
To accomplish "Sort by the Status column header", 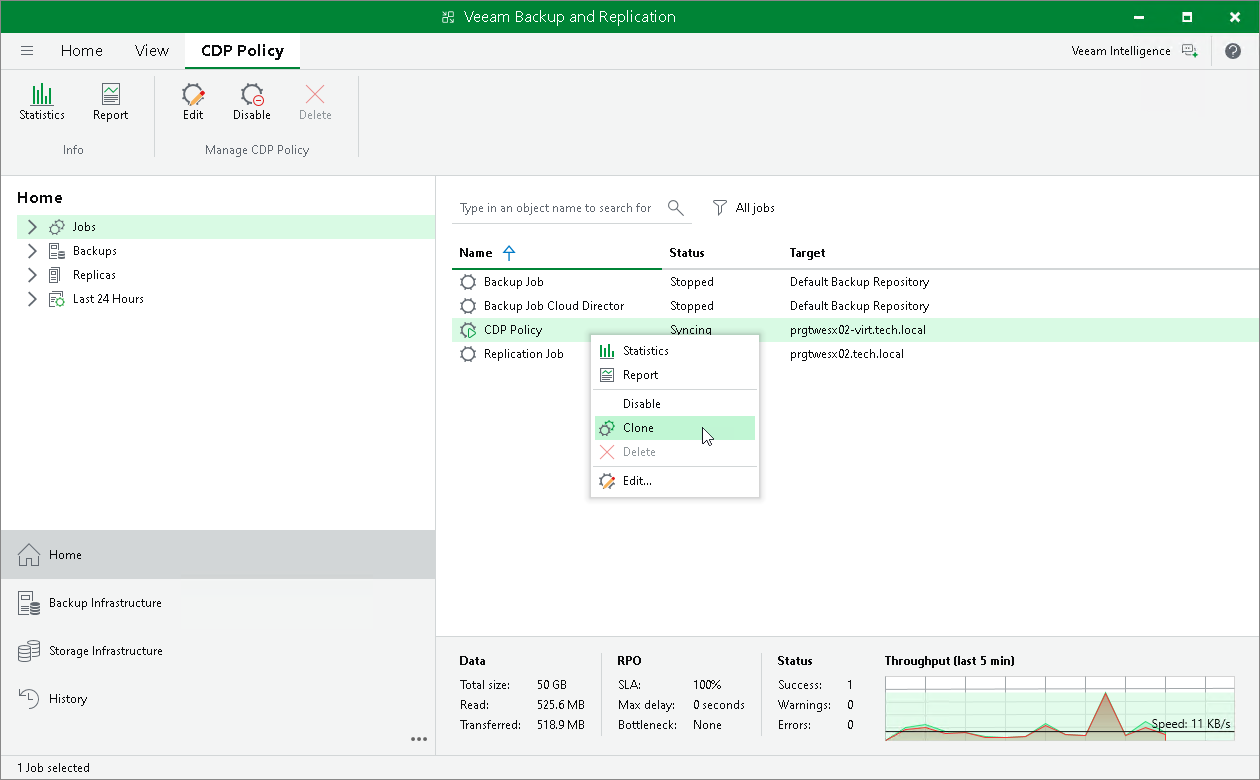I will 687,253.
